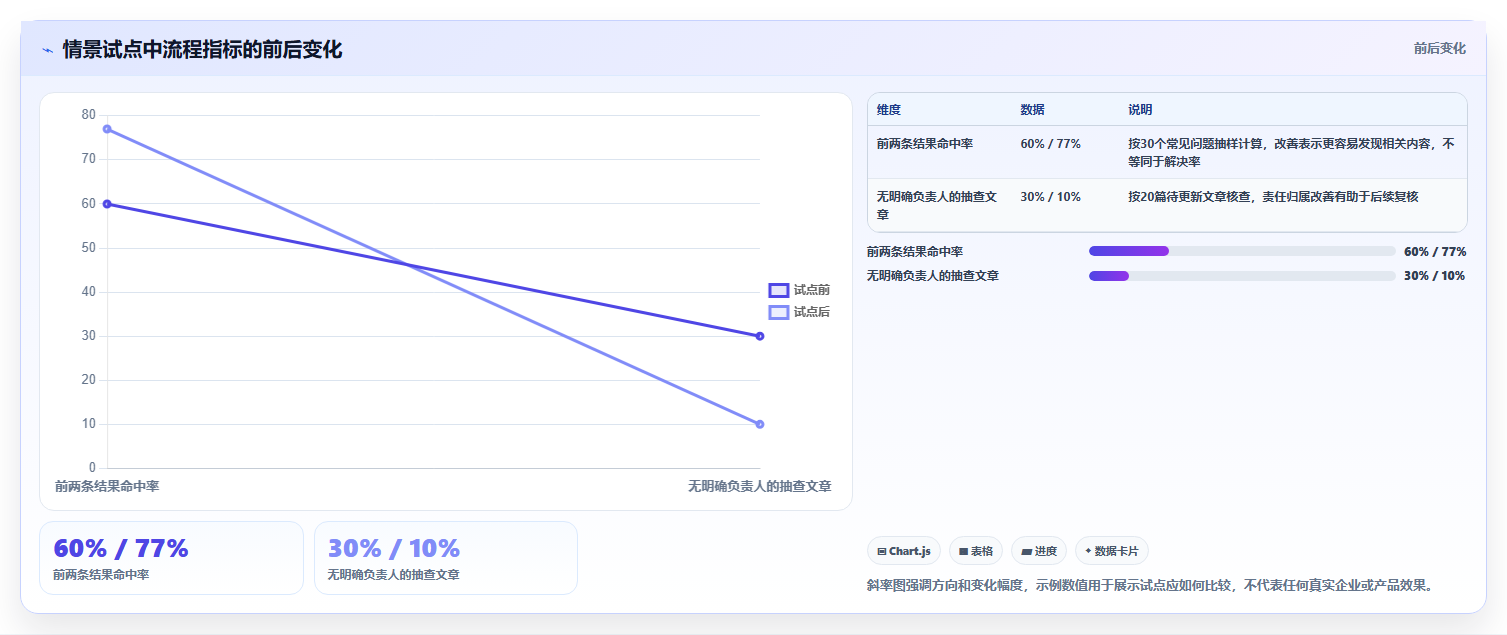Image resolution: width=1507 pixels, height=635 pixels.
Task: Click the 试点后 data point at 10
Action: click(760, 424)
